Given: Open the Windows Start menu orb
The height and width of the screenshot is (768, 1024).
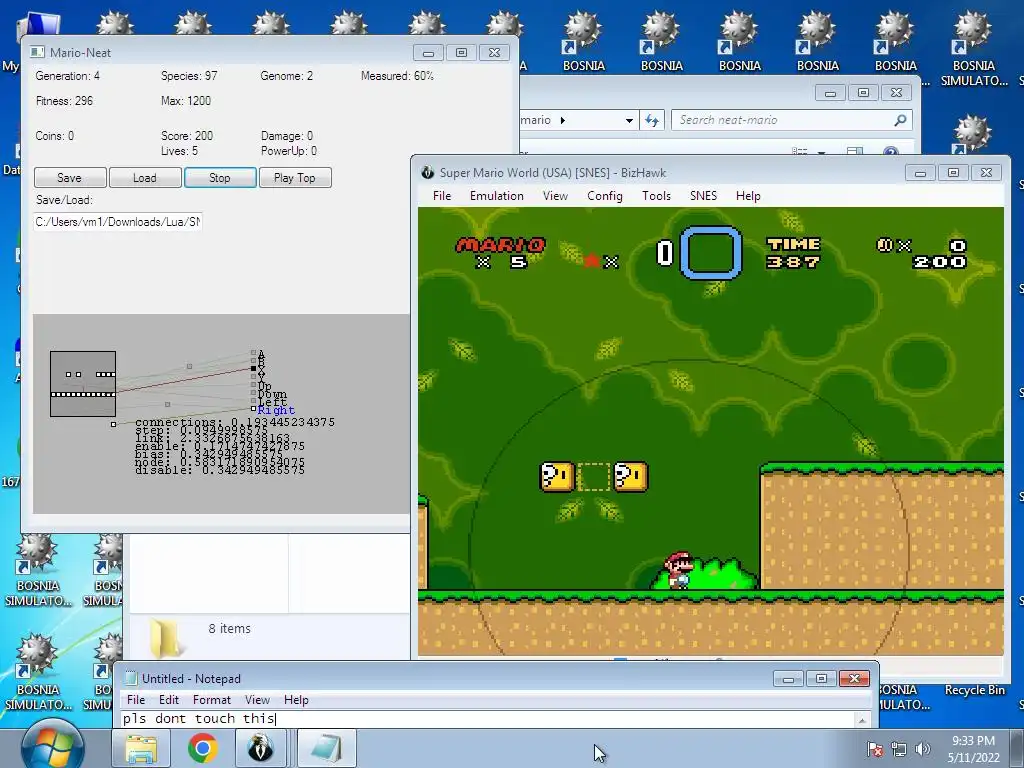Looking at the screenshot, I should coord(52,747).
